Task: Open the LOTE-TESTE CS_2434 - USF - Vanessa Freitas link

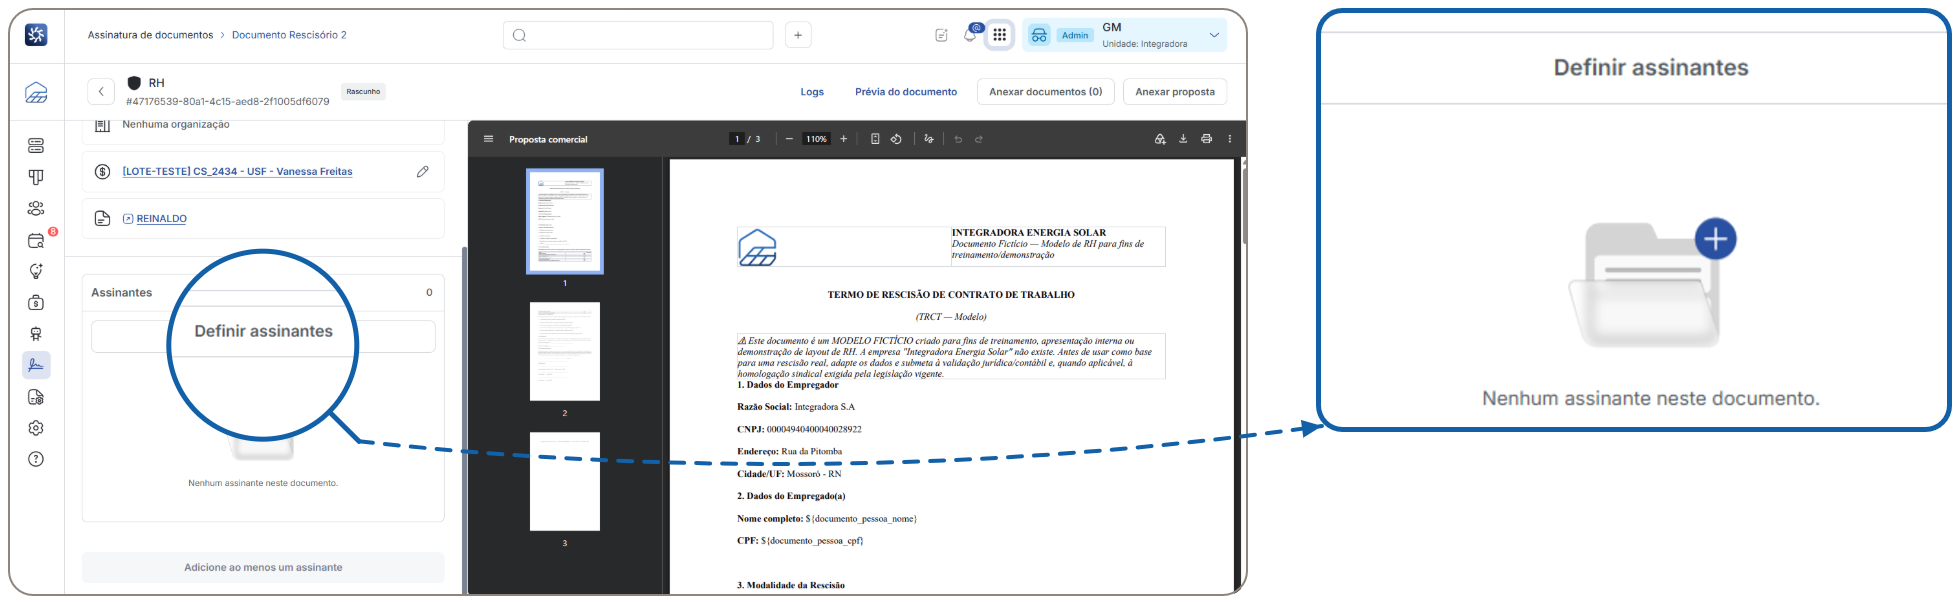Action: [x=237, y=172]
